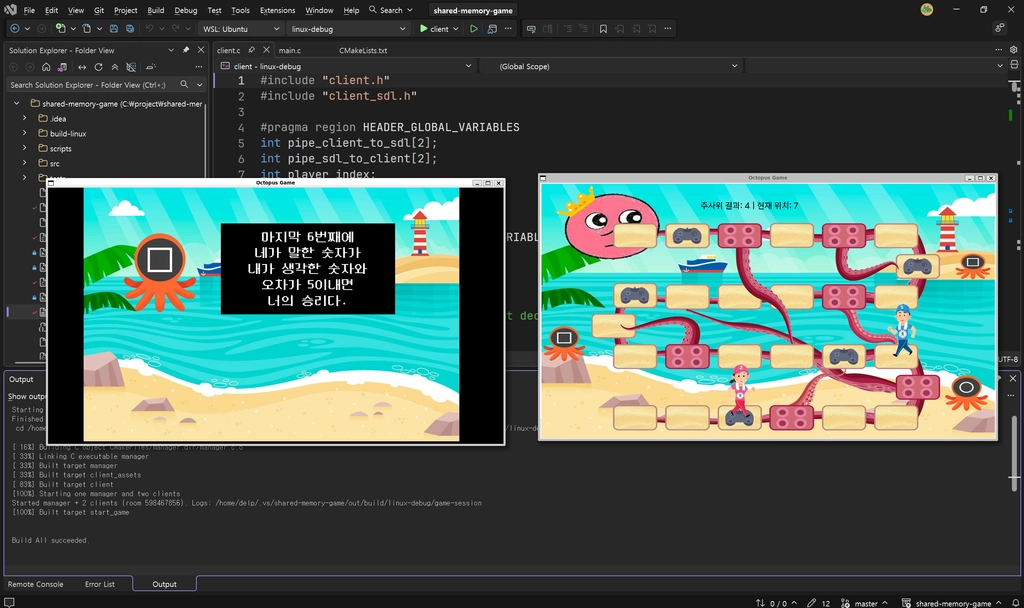
Task: Open the linux-debug configuration dropdown
Action: tap(347, 29)
